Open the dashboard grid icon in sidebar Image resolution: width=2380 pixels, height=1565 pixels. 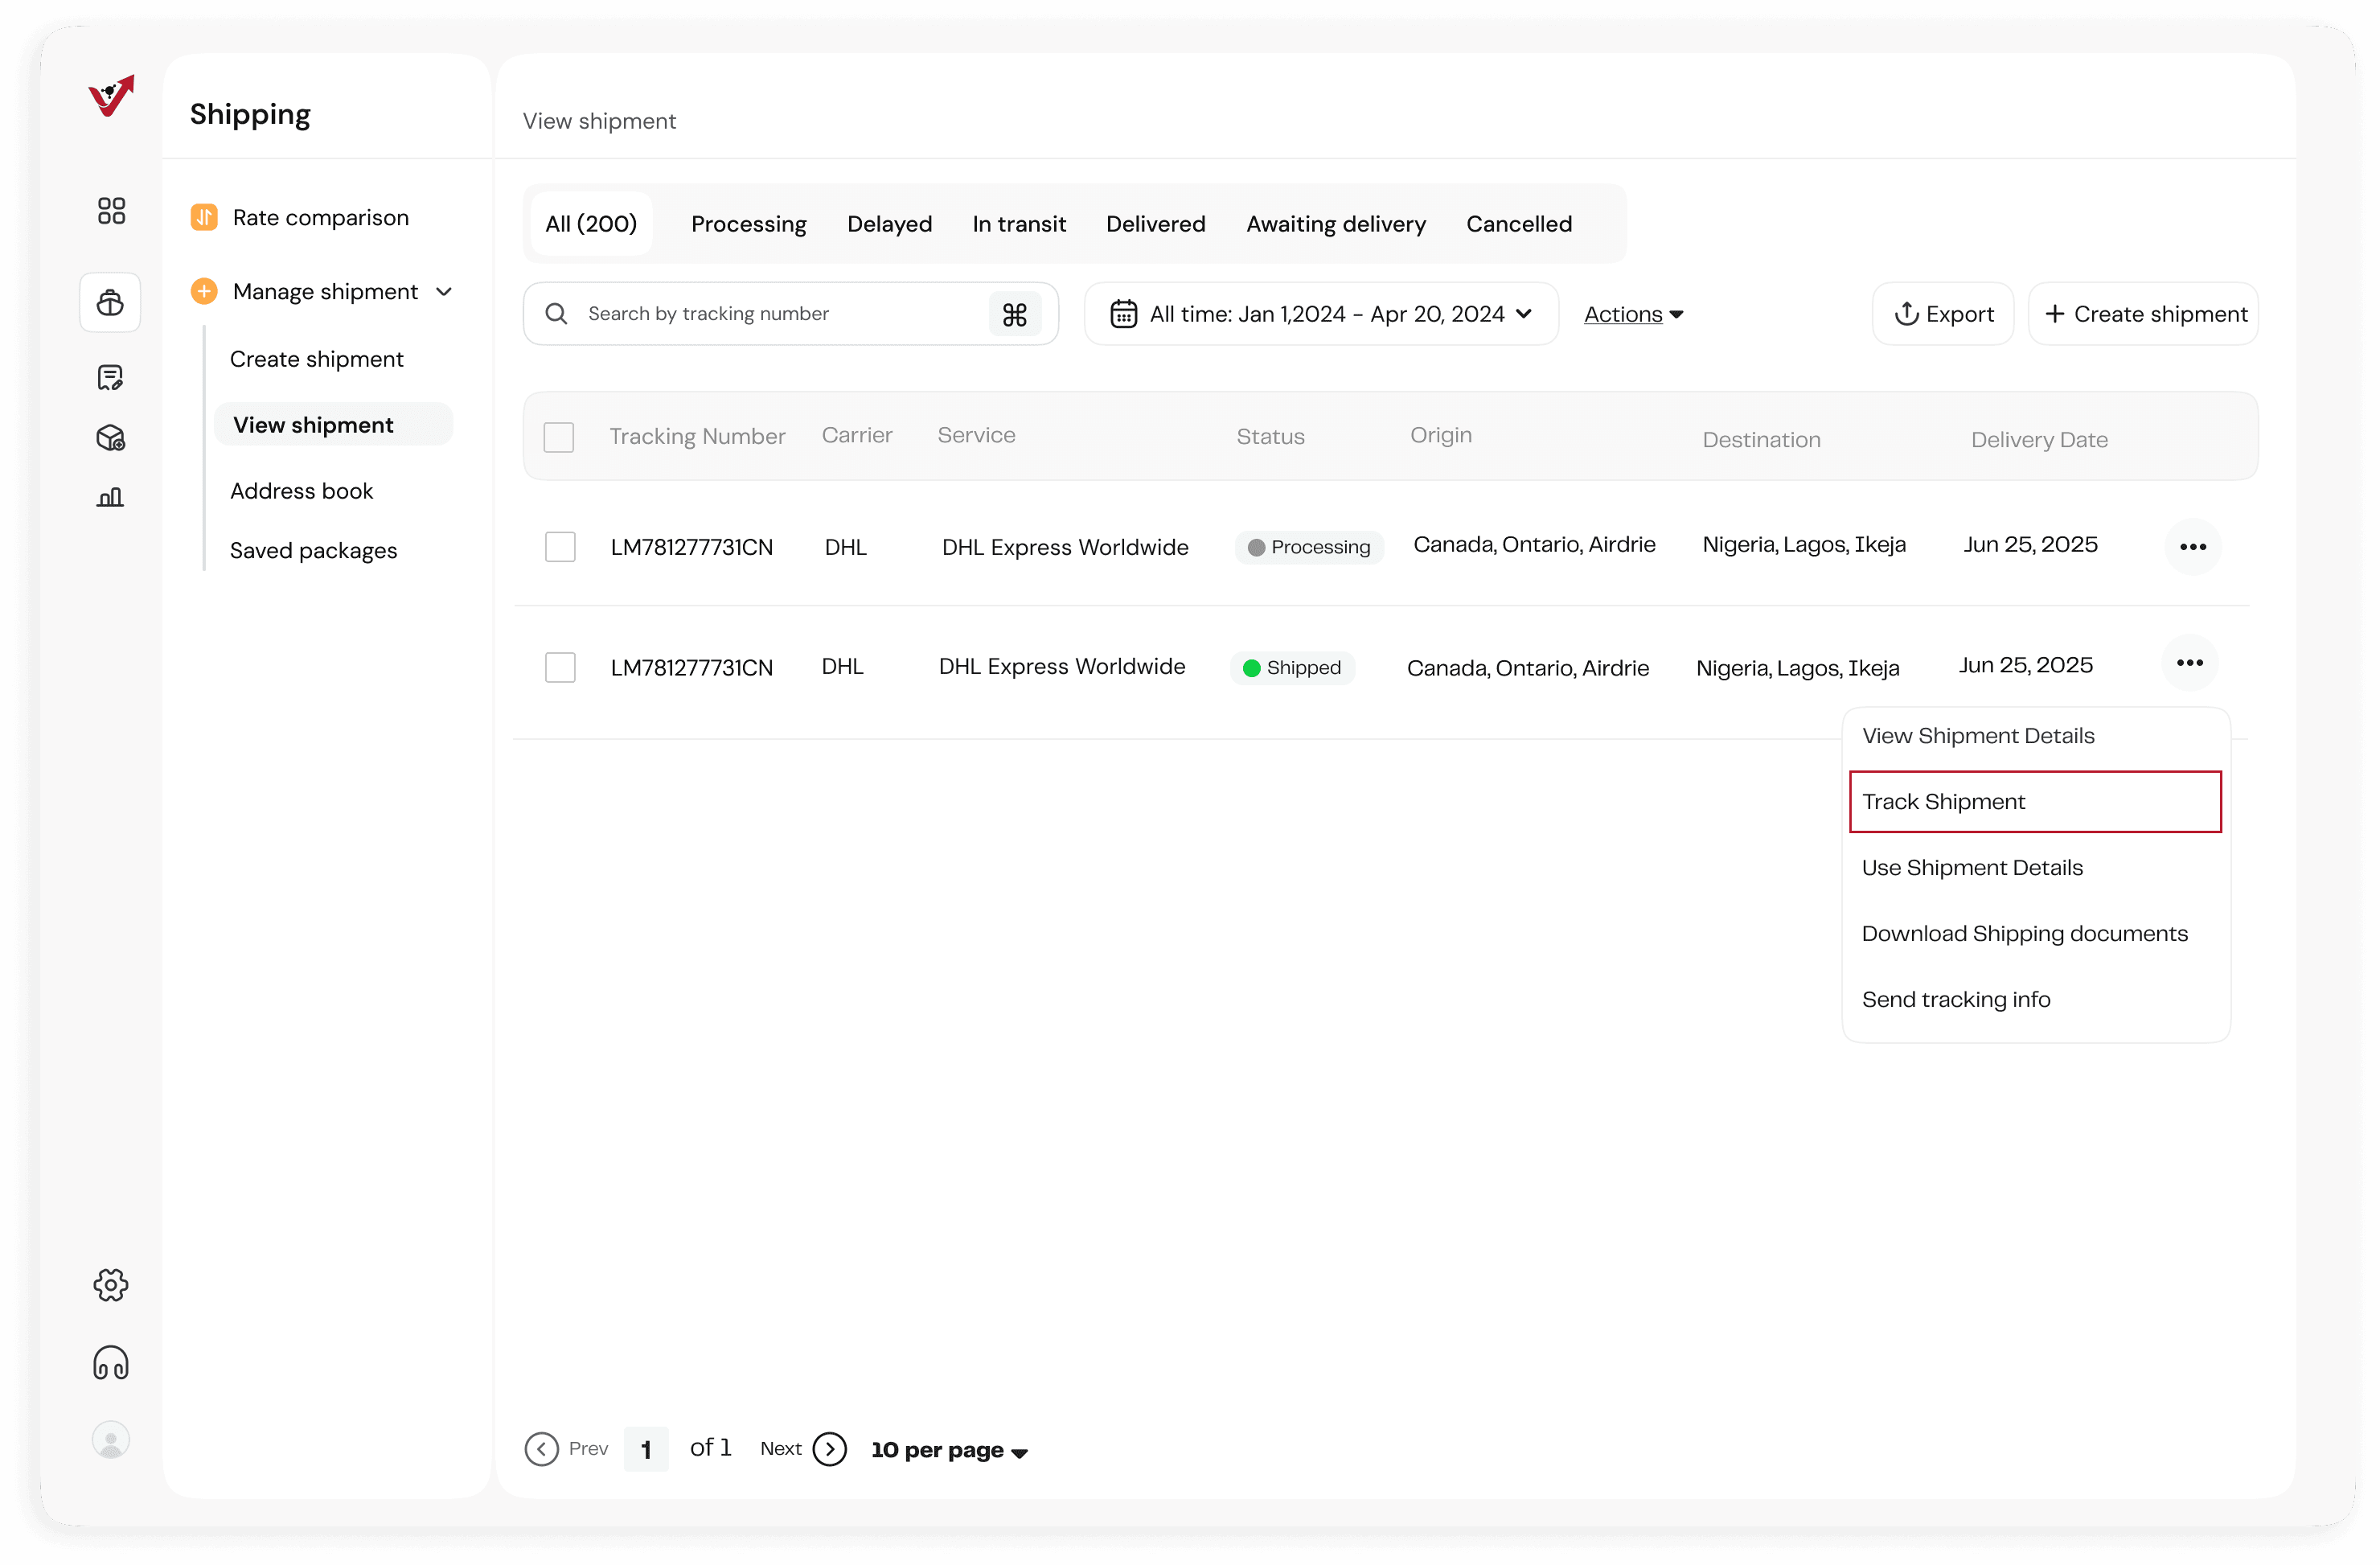111,211
